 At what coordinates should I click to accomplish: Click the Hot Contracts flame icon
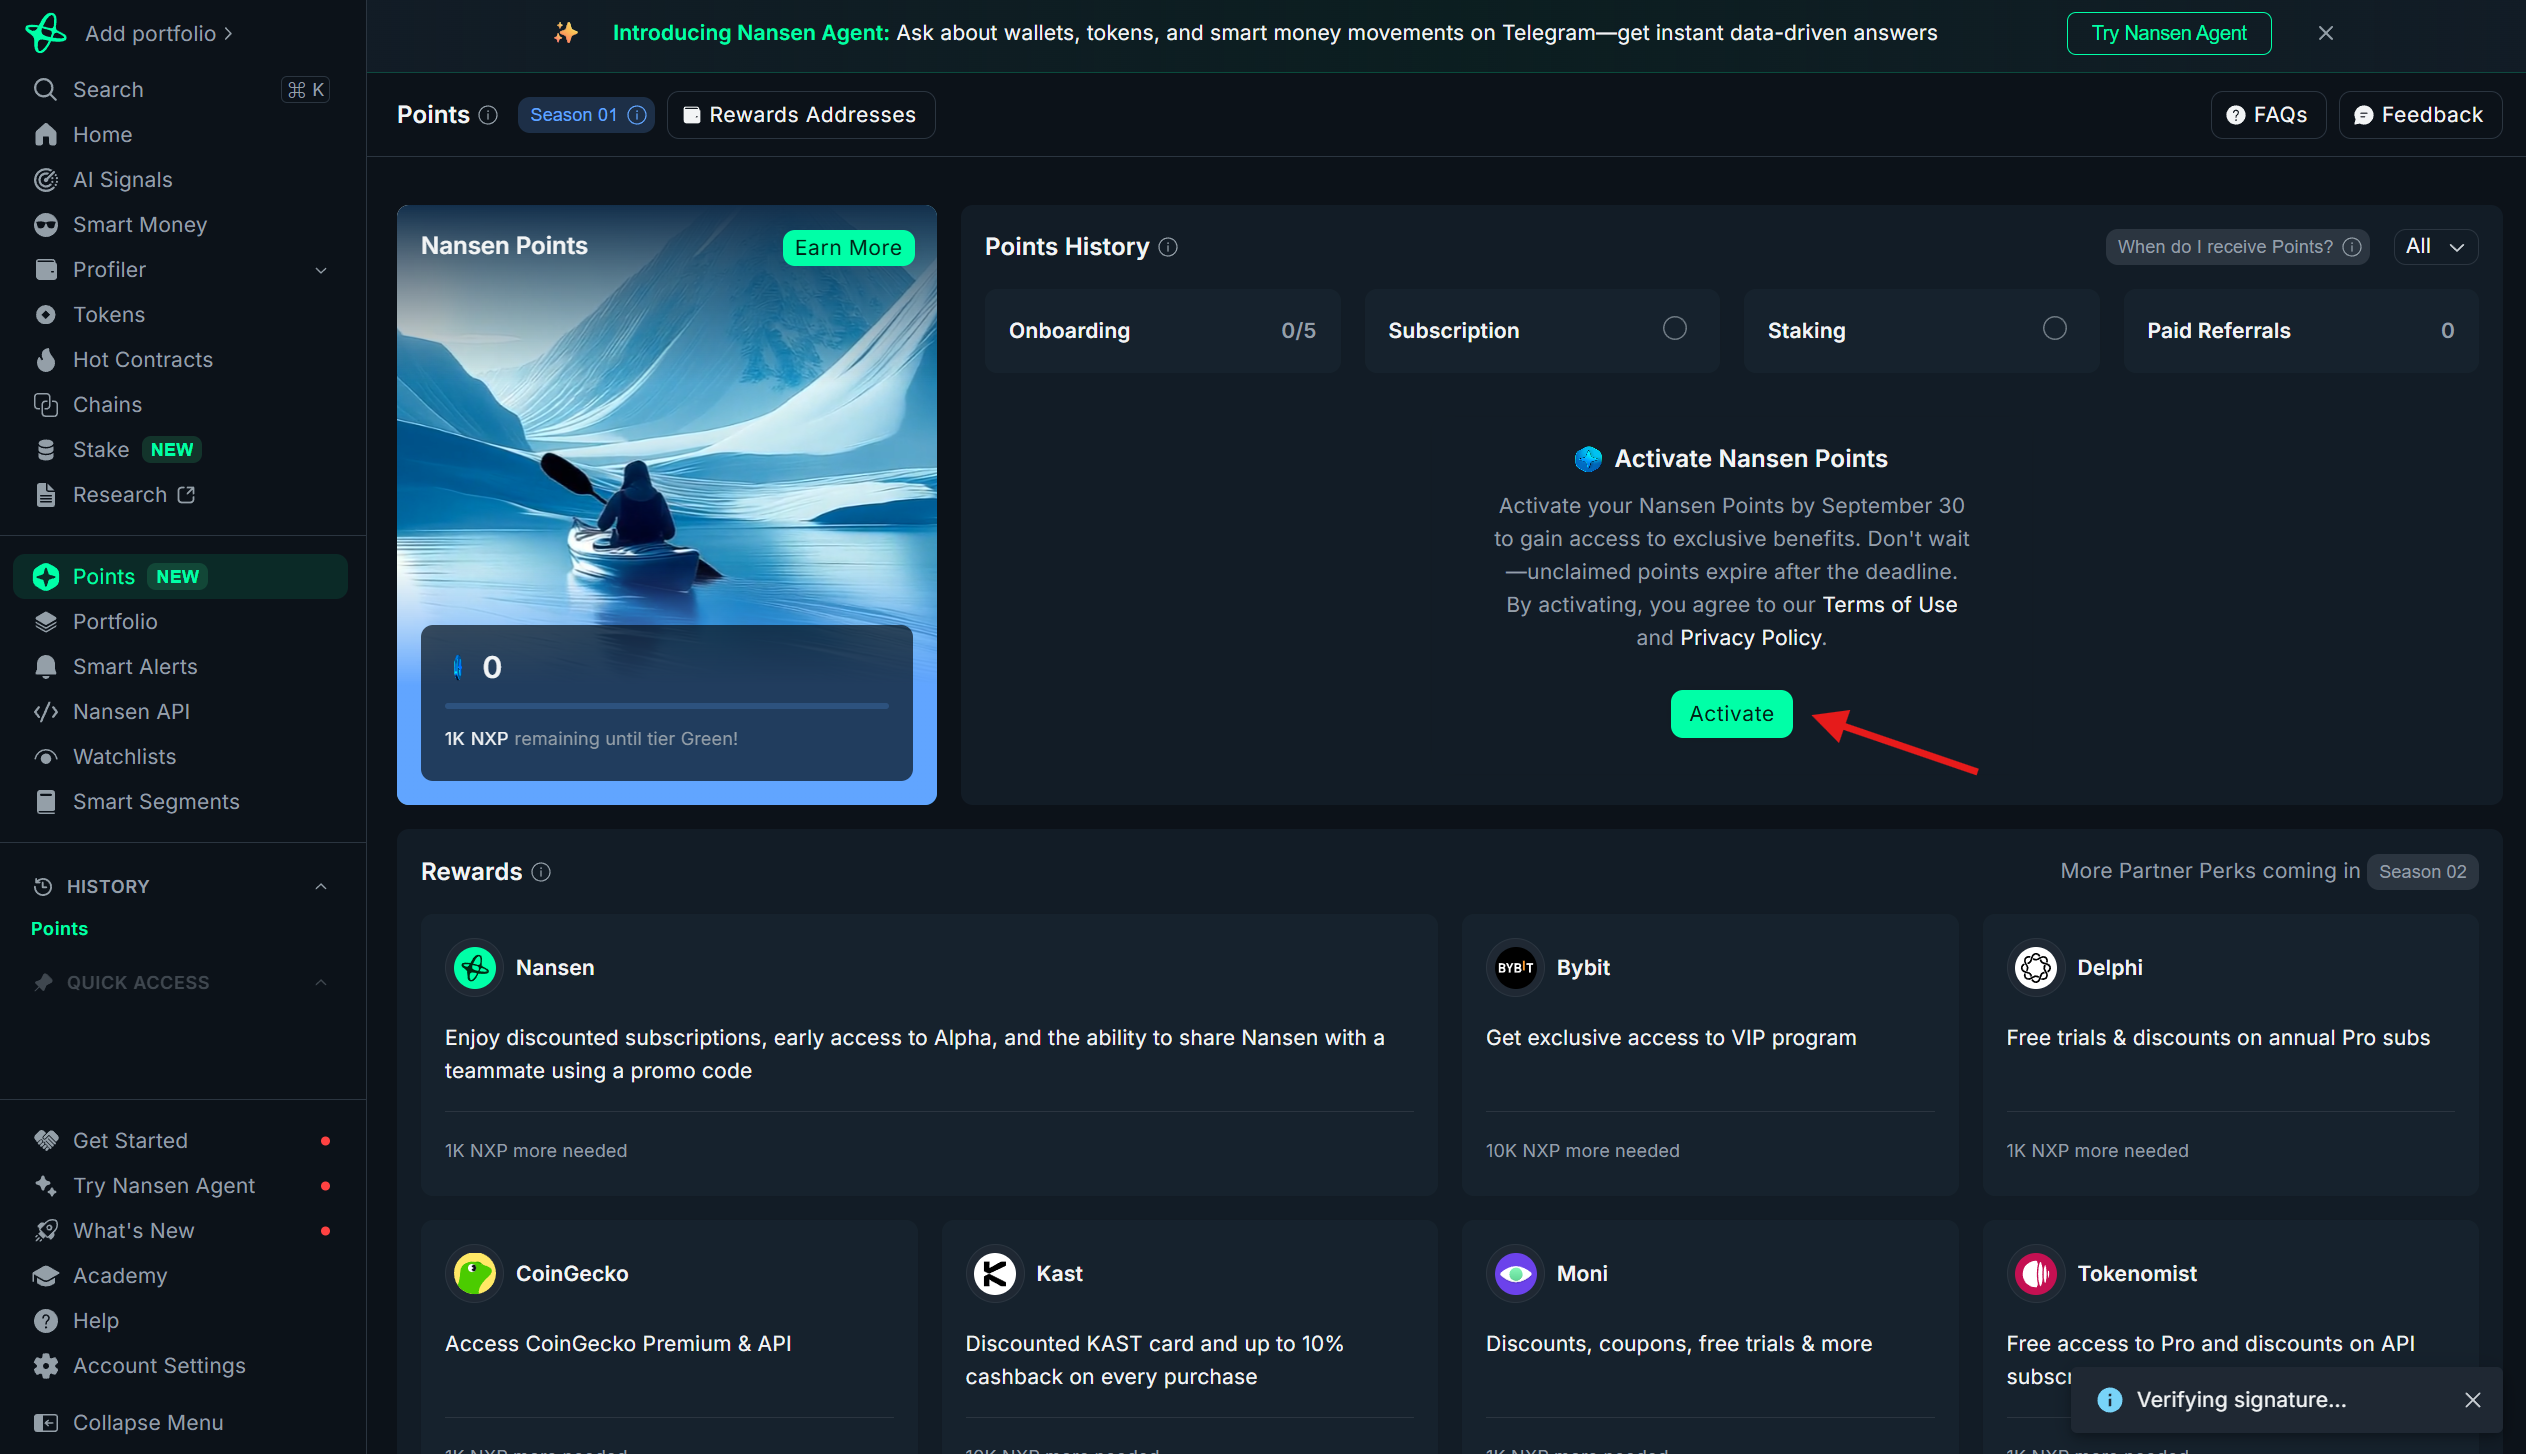point(45,359)
